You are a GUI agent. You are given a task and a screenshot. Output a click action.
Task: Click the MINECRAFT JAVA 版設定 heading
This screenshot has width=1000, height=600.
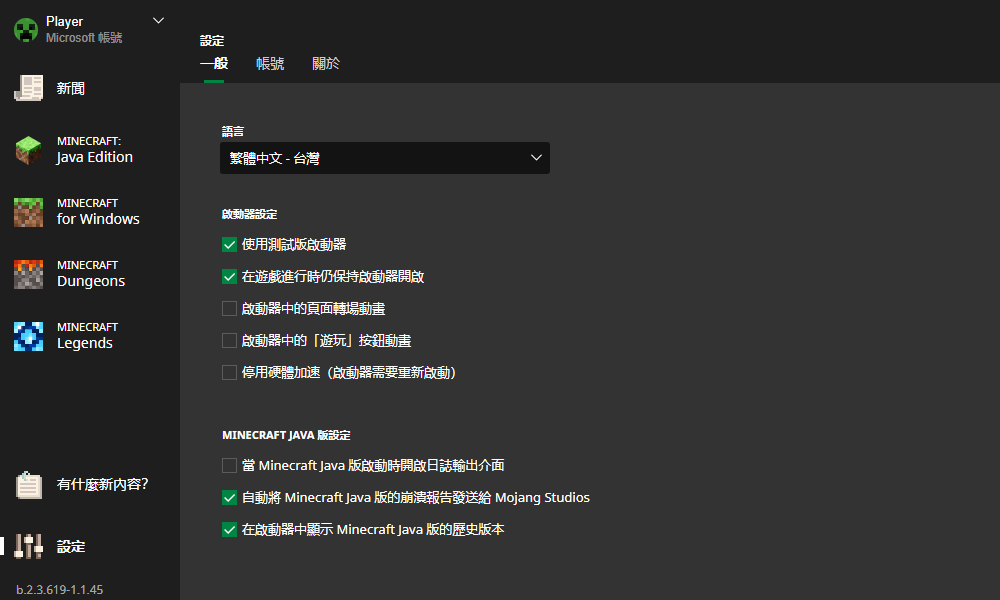tap(286, 435)
